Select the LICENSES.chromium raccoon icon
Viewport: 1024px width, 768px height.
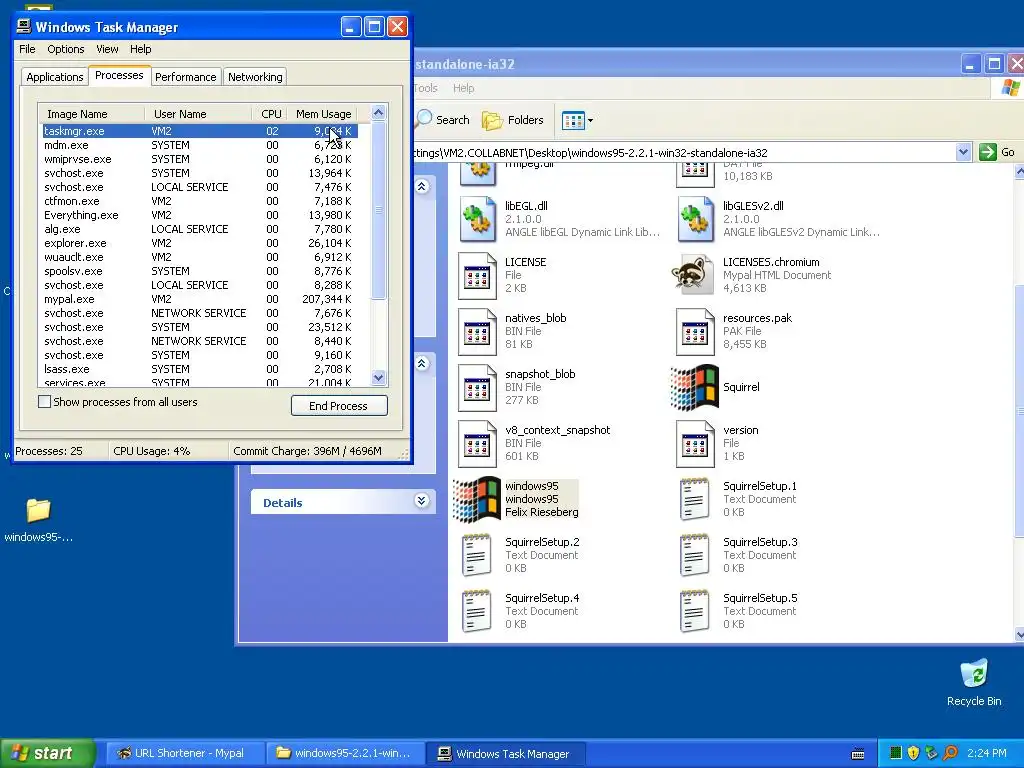pyautogui.click(x=692, y=275)
